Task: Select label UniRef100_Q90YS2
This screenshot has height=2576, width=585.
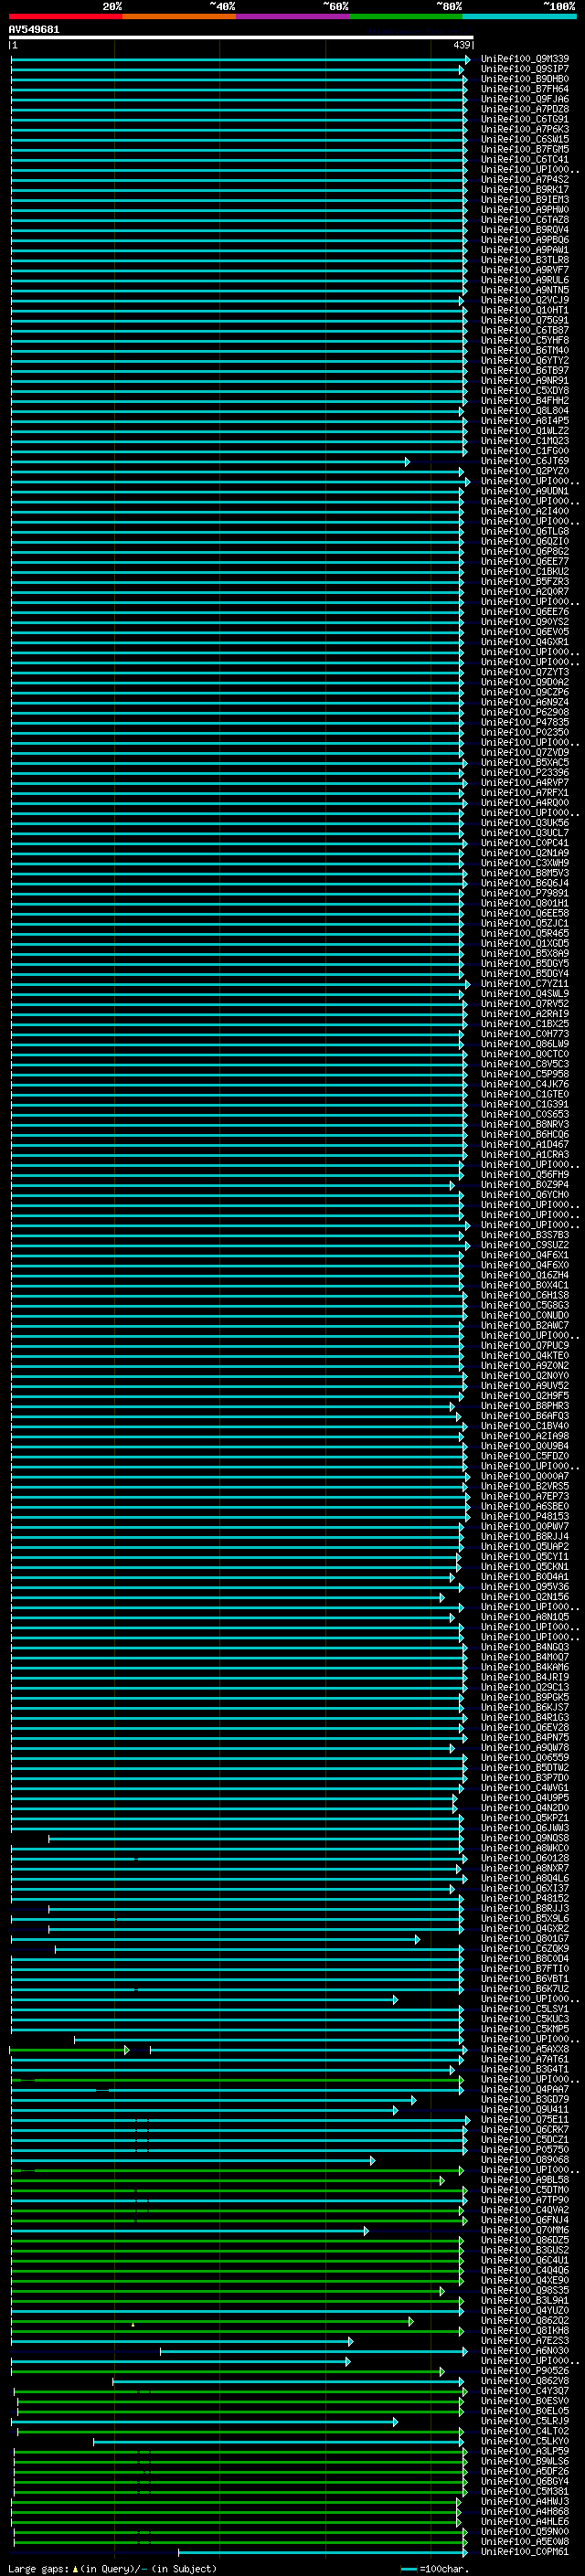Action: click(x=525, y=622)
